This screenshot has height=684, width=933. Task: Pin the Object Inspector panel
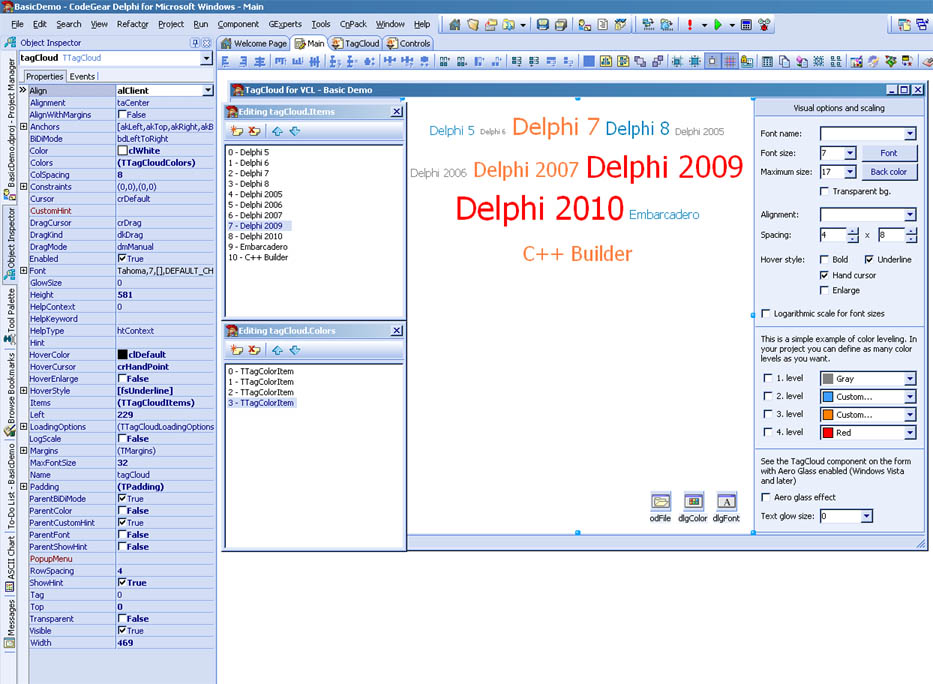[195, 43]
